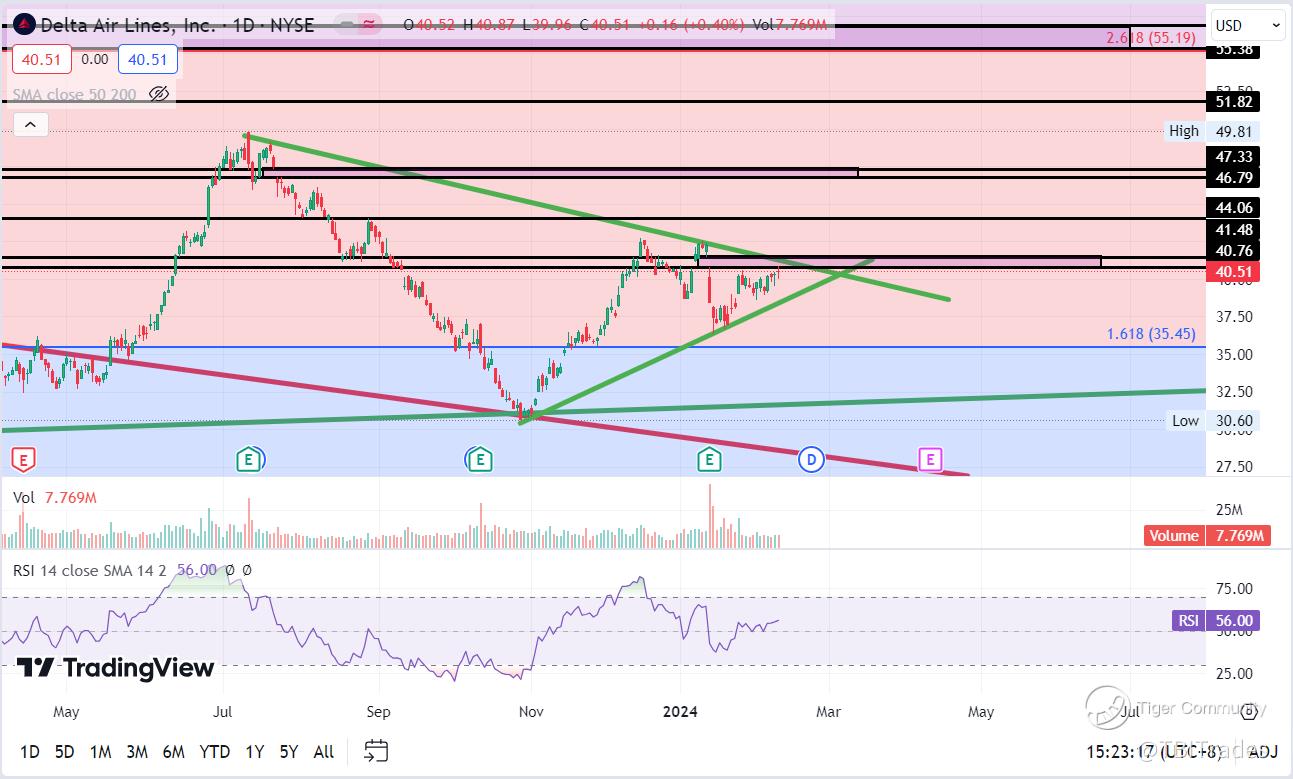This screenshot has width=1293, height=779.
Task: Collapse the indicator legend with the caret button
Action: click(x=30, y=125)
